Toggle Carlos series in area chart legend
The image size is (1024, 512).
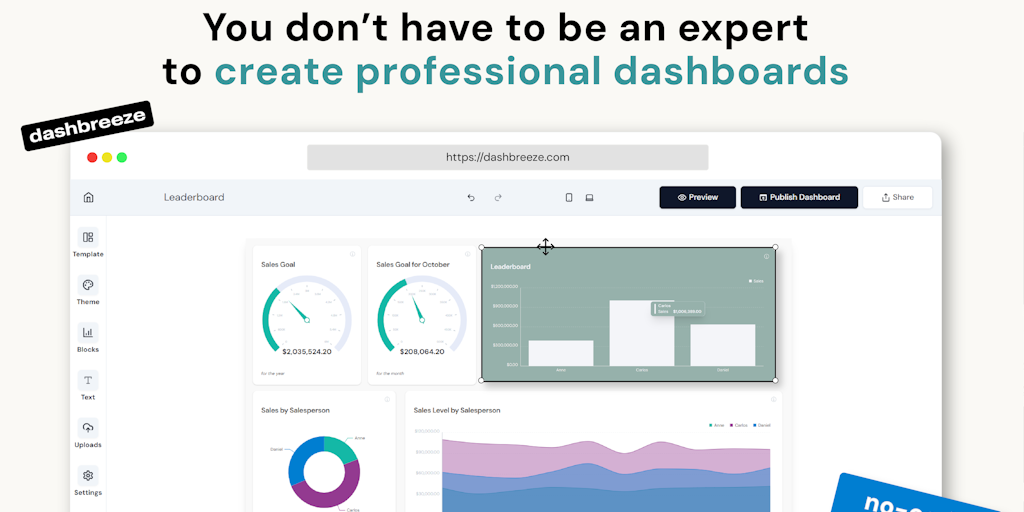coord(739,425)
